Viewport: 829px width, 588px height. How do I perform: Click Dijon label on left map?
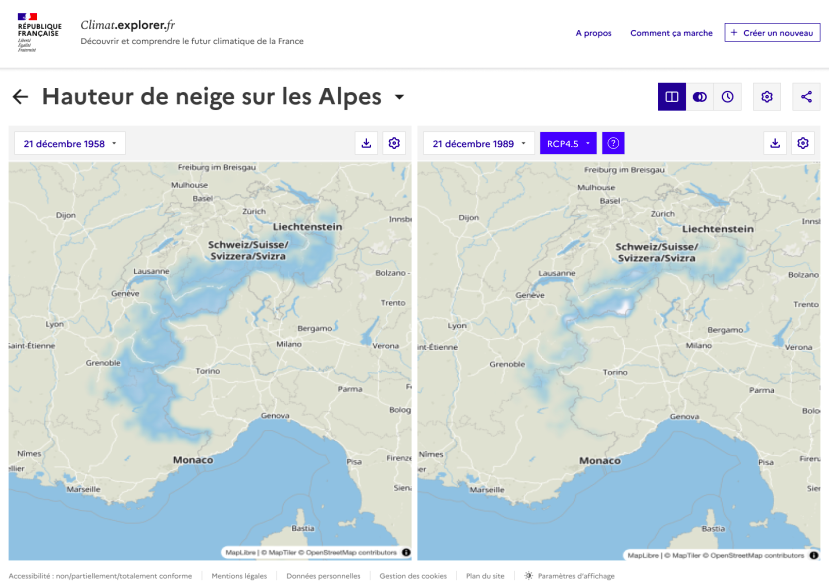click(x=66, y=215)
